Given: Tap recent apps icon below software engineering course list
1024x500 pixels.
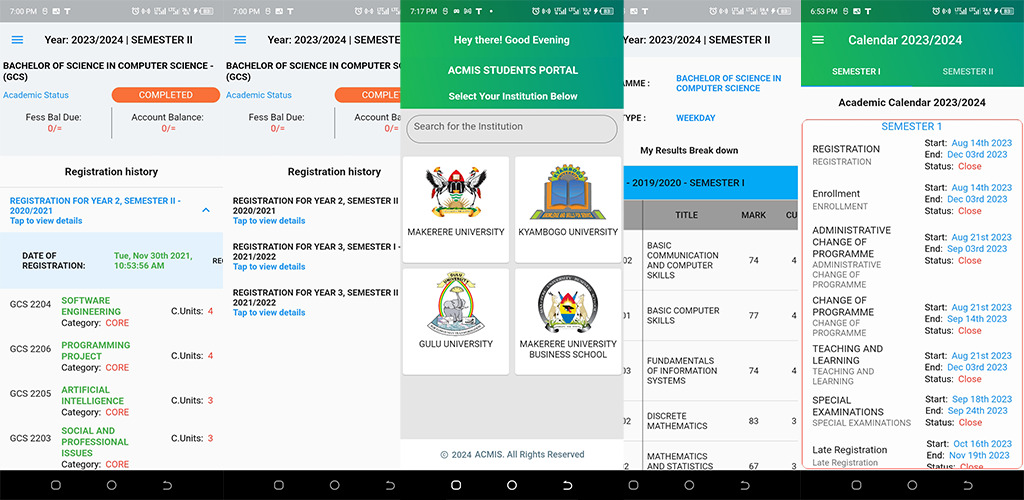Looking at the screenshot, I should pyautogui.click(x=56, y=485).
